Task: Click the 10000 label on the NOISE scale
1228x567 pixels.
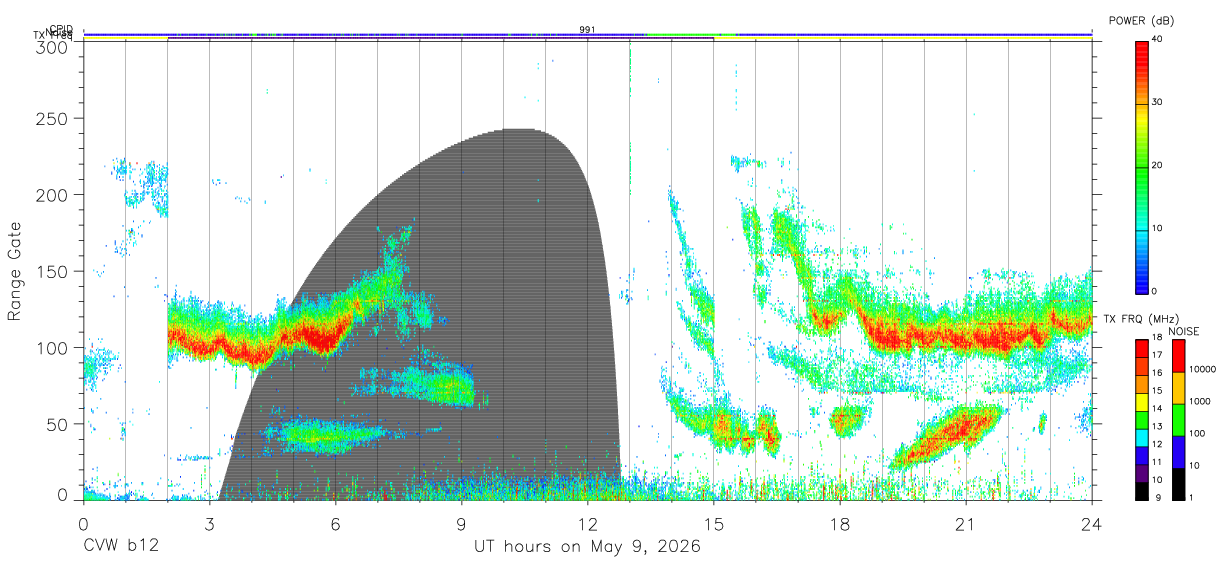Action: [x=1202, y=369]
